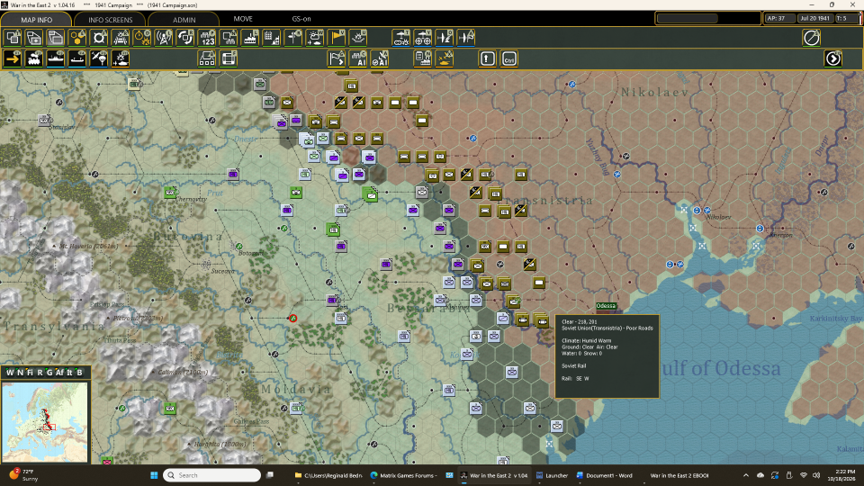Toggle the gear-ring circle map icon

pos(99,38)
